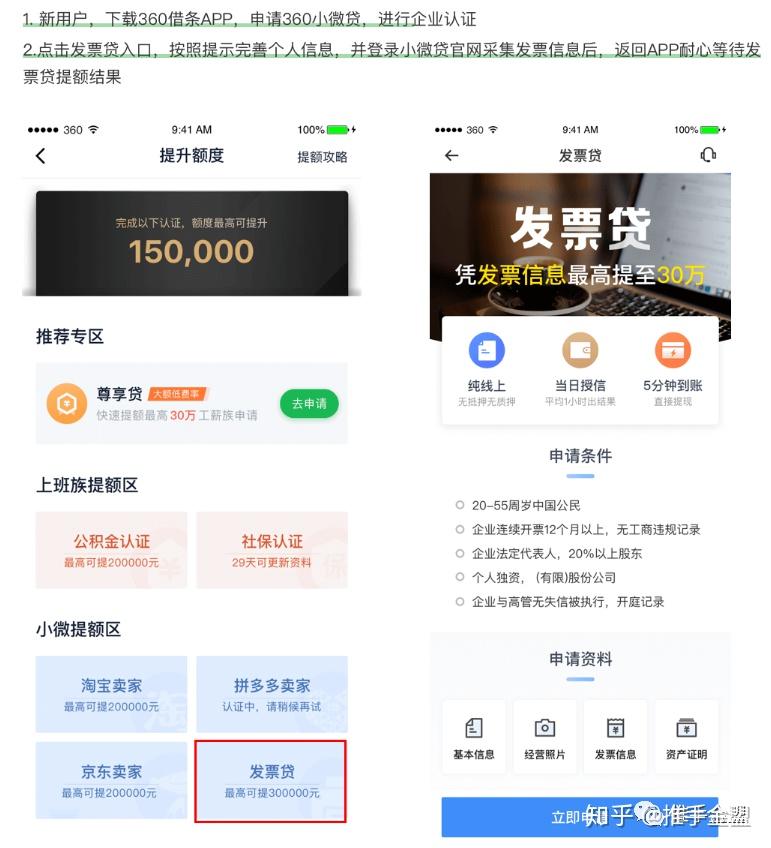This screenshot has width=771, height=848.
Task: Tap the 当日授信 wallet icon
Action: coord(580,350)
